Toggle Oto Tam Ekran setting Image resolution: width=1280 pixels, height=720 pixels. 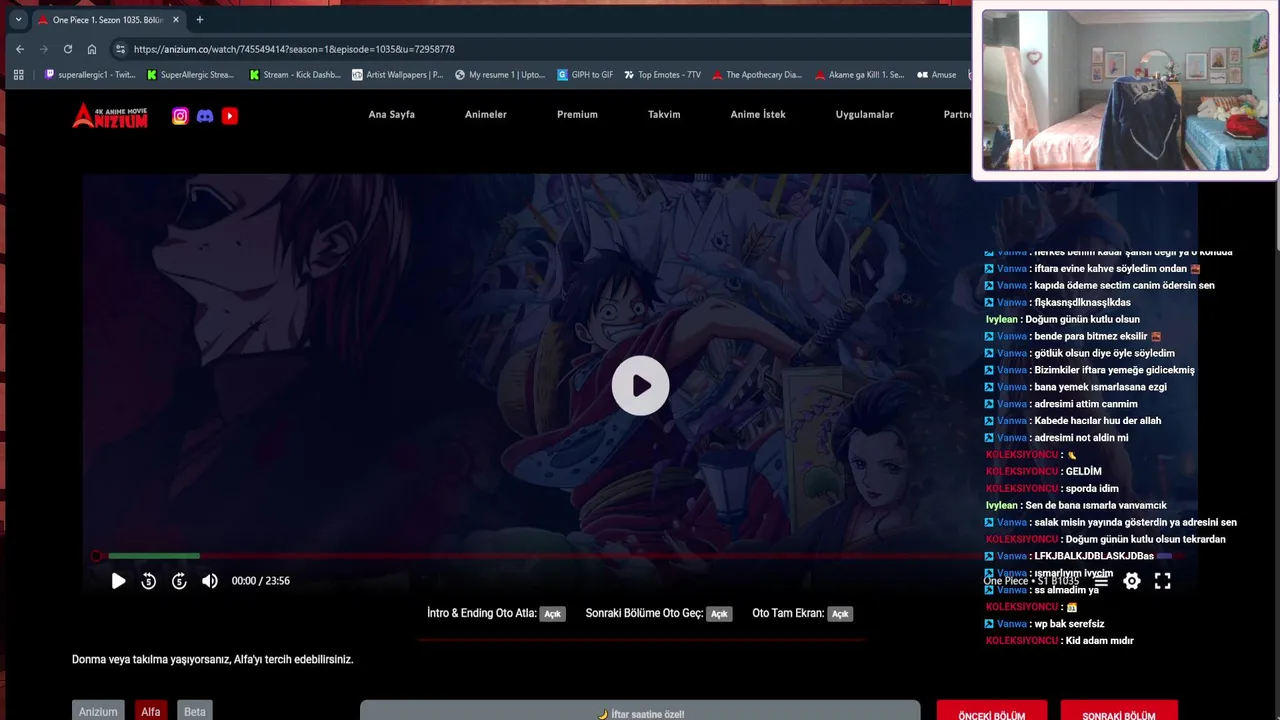(x=840, y=614)
